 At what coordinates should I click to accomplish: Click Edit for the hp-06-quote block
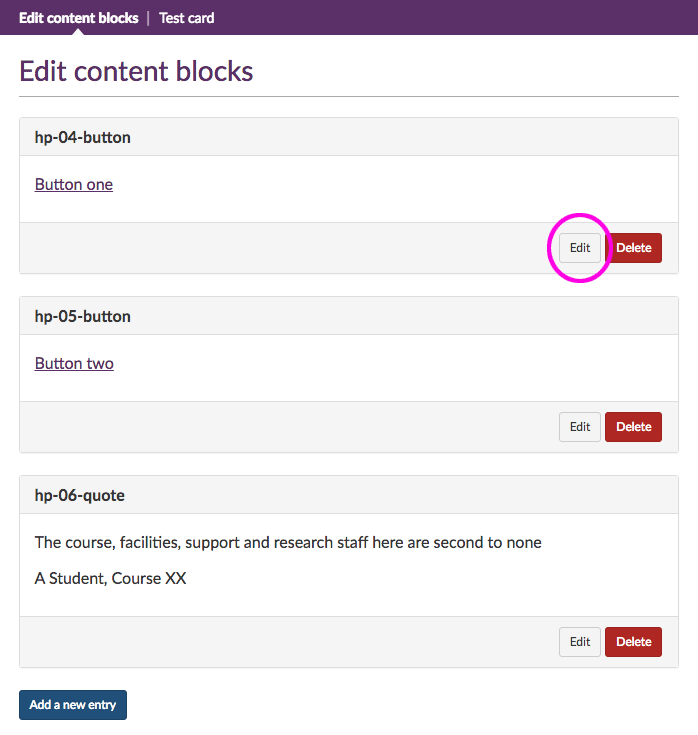click(580, 642)
